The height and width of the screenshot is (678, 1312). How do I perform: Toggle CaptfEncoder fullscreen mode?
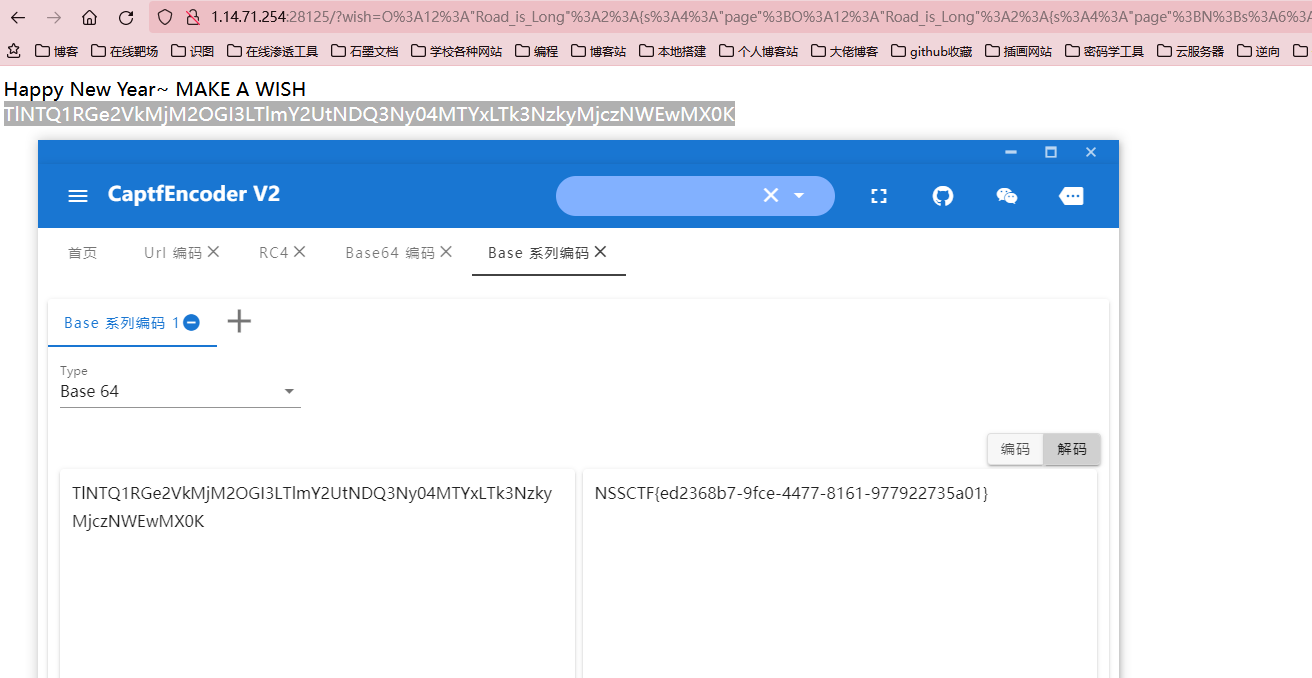(x=879, y=196)
